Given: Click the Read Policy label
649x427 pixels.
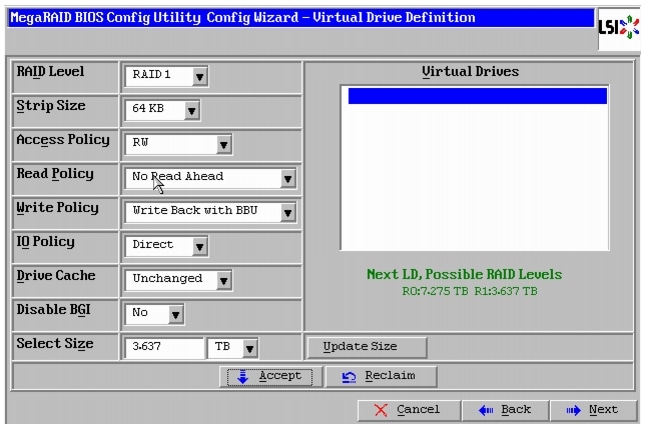Looking at the screenshot, I should coord(55,174).
